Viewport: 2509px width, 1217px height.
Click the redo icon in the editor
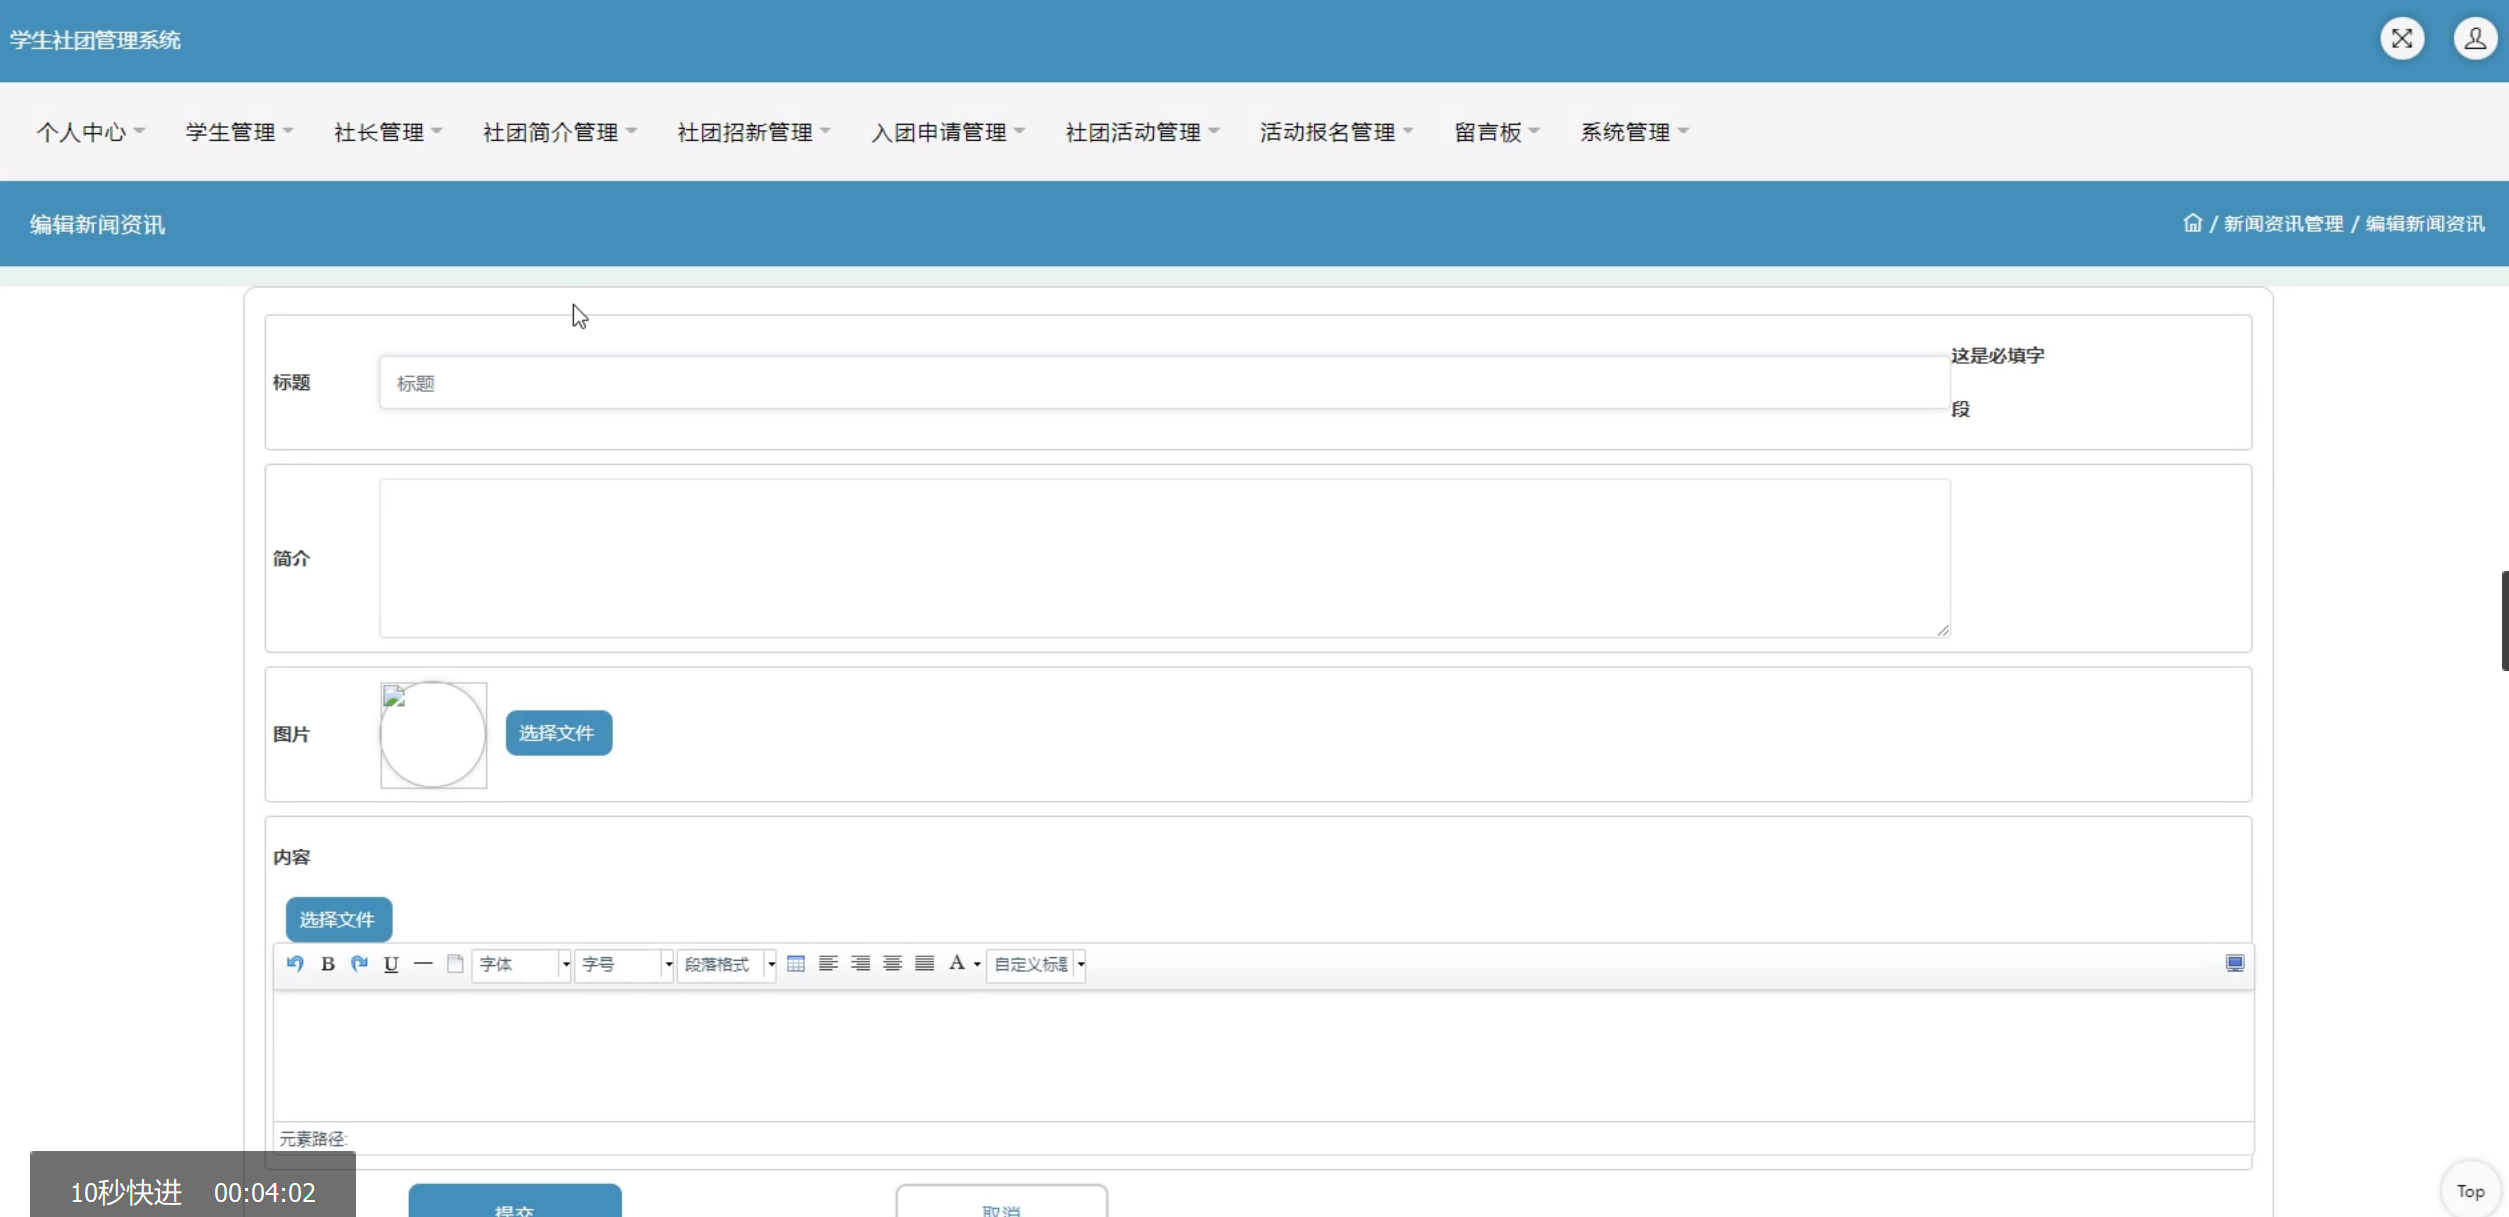coord(359,964)
